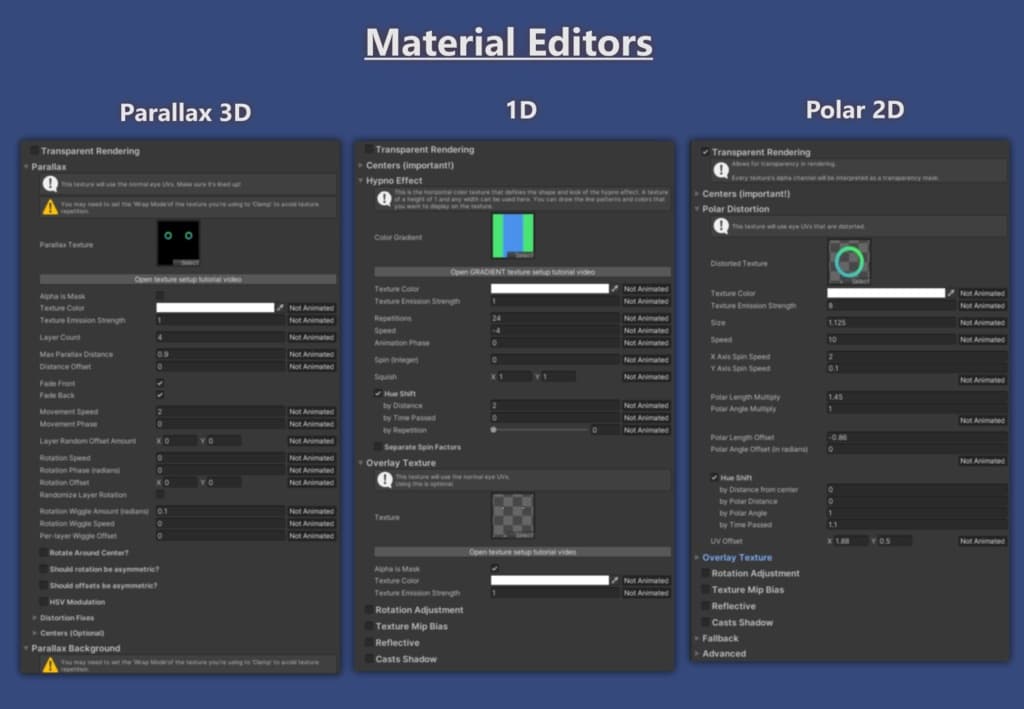Click the 1D Speed value field
This screenshot has width=1024, height=709.
(x=555, y=330)
